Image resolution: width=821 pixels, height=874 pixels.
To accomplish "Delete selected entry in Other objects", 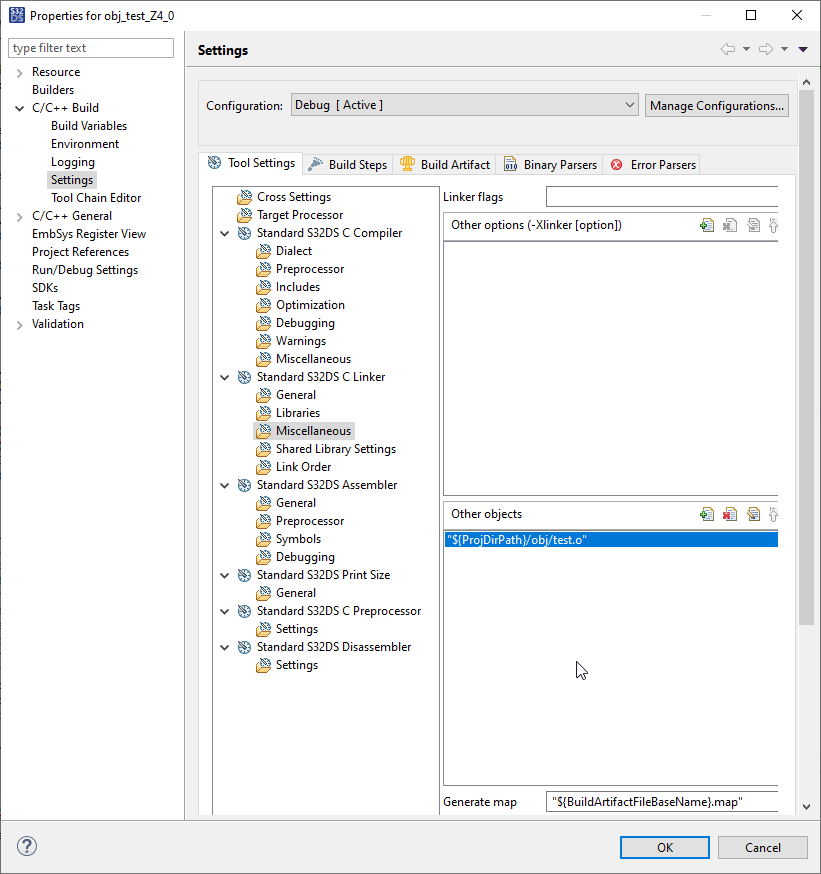I will pos(730,514).
